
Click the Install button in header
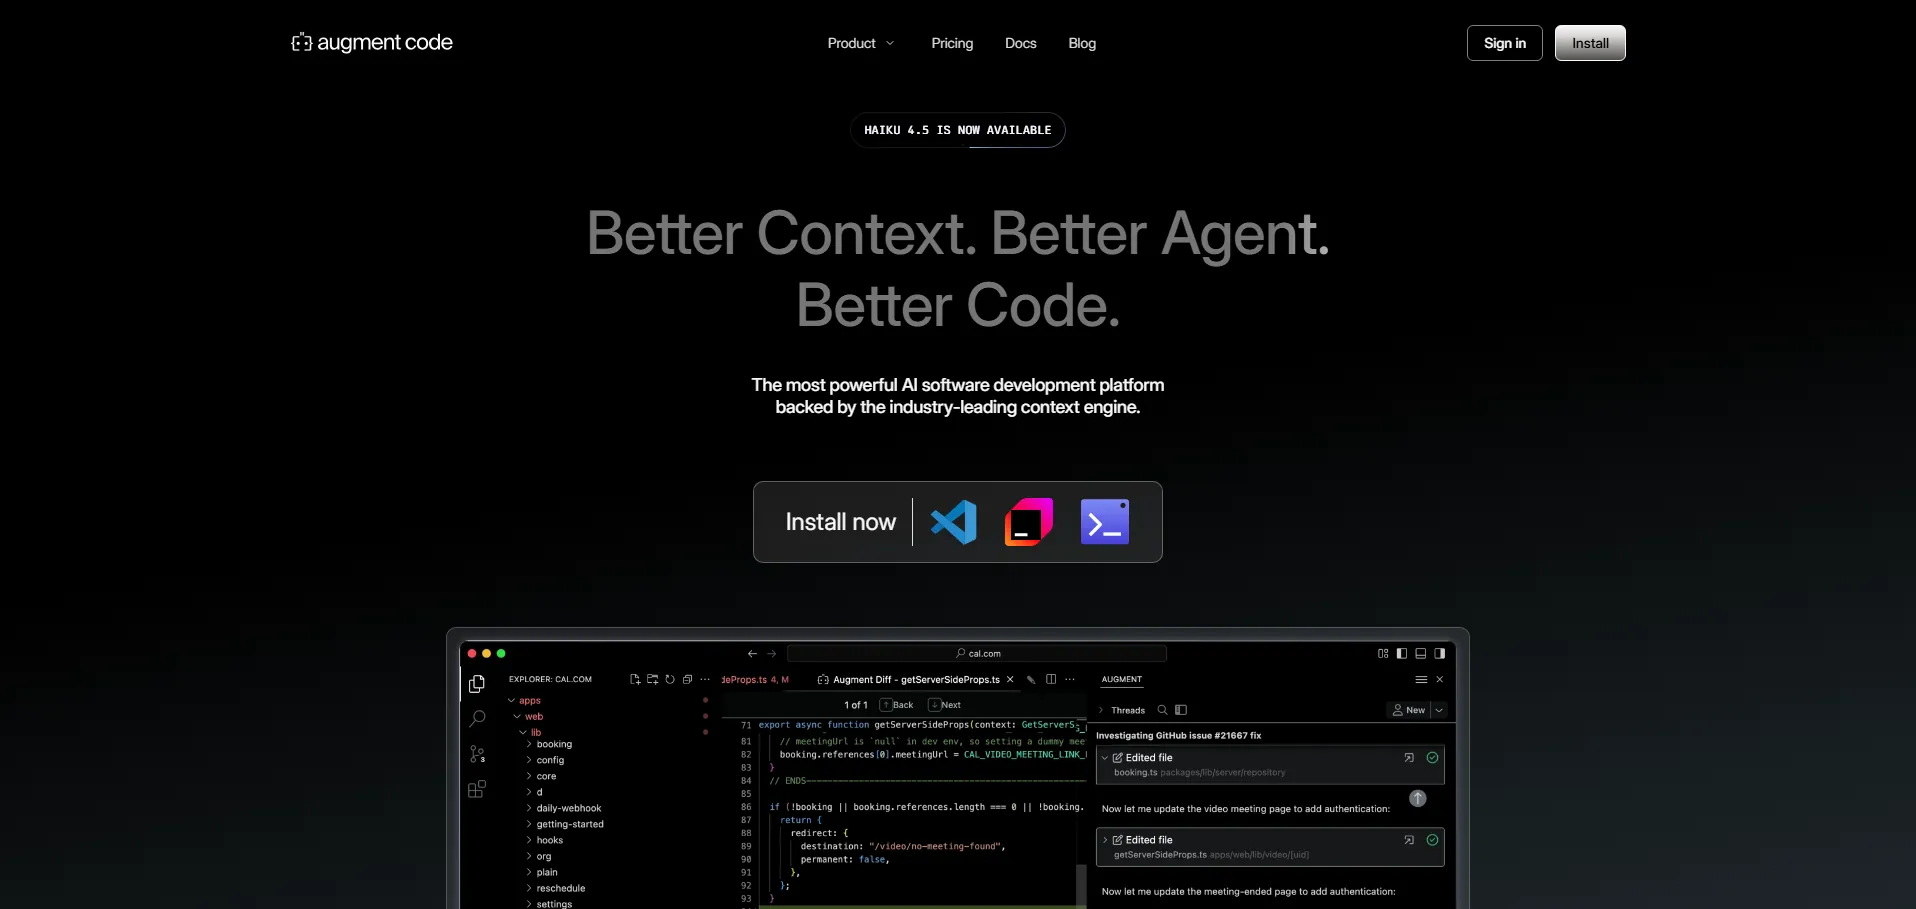pos(1589,43)
